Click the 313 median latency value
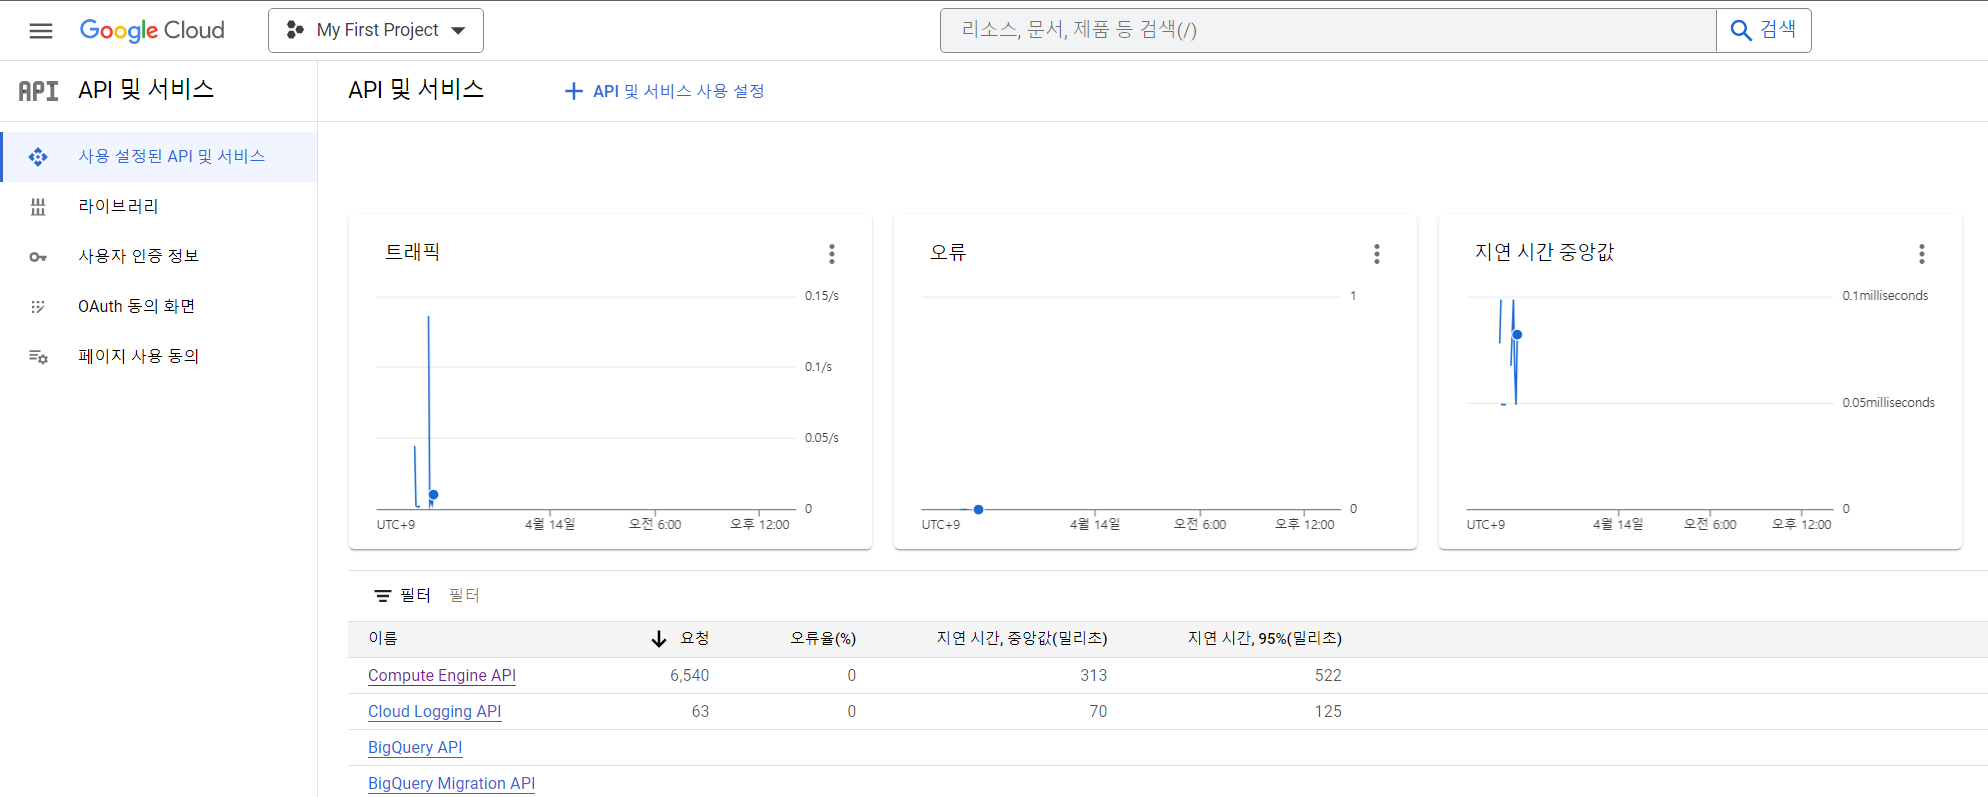The width and height of the screenshot is (1988, 797). pos(1094,676)
